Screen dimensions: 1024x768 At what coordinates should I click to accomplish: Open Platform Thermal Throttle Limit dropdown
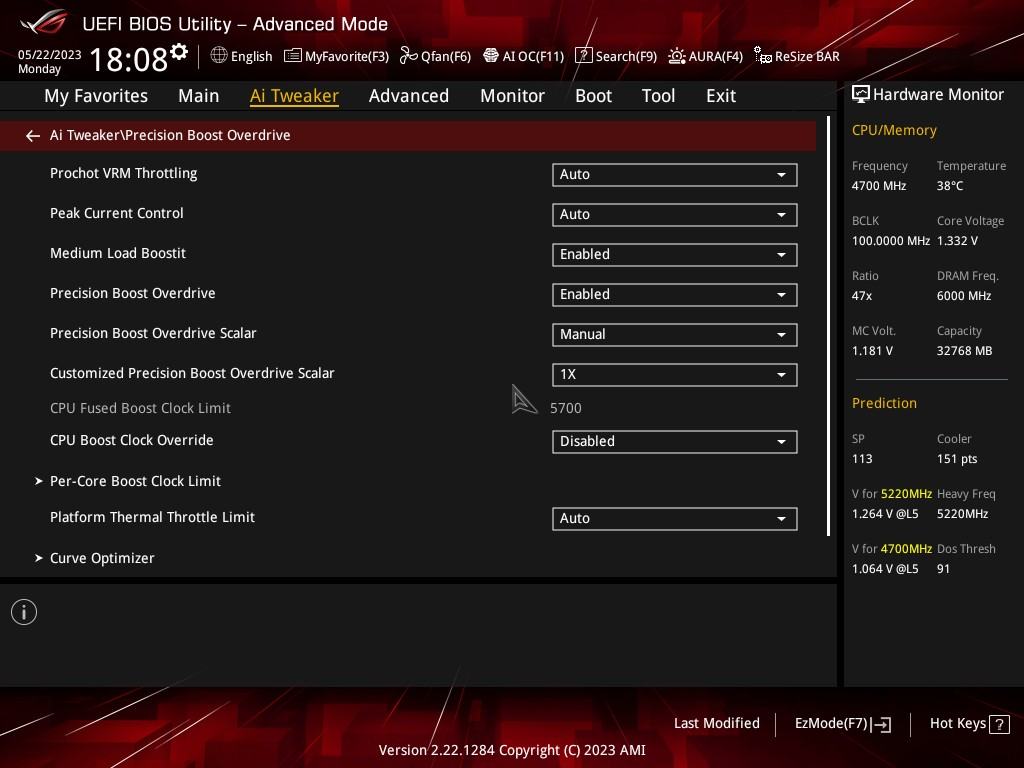(x=675, y=519)
